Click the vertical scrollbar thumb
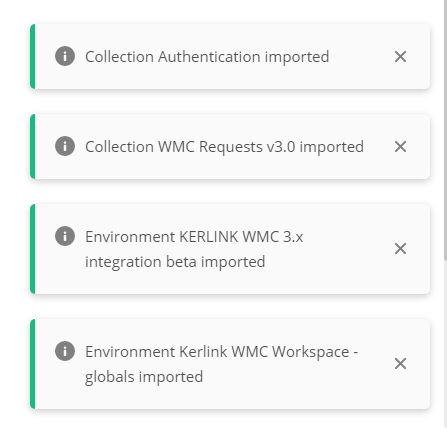The height and width of the screenshot is (429, 447). click(x=445, y=130)
